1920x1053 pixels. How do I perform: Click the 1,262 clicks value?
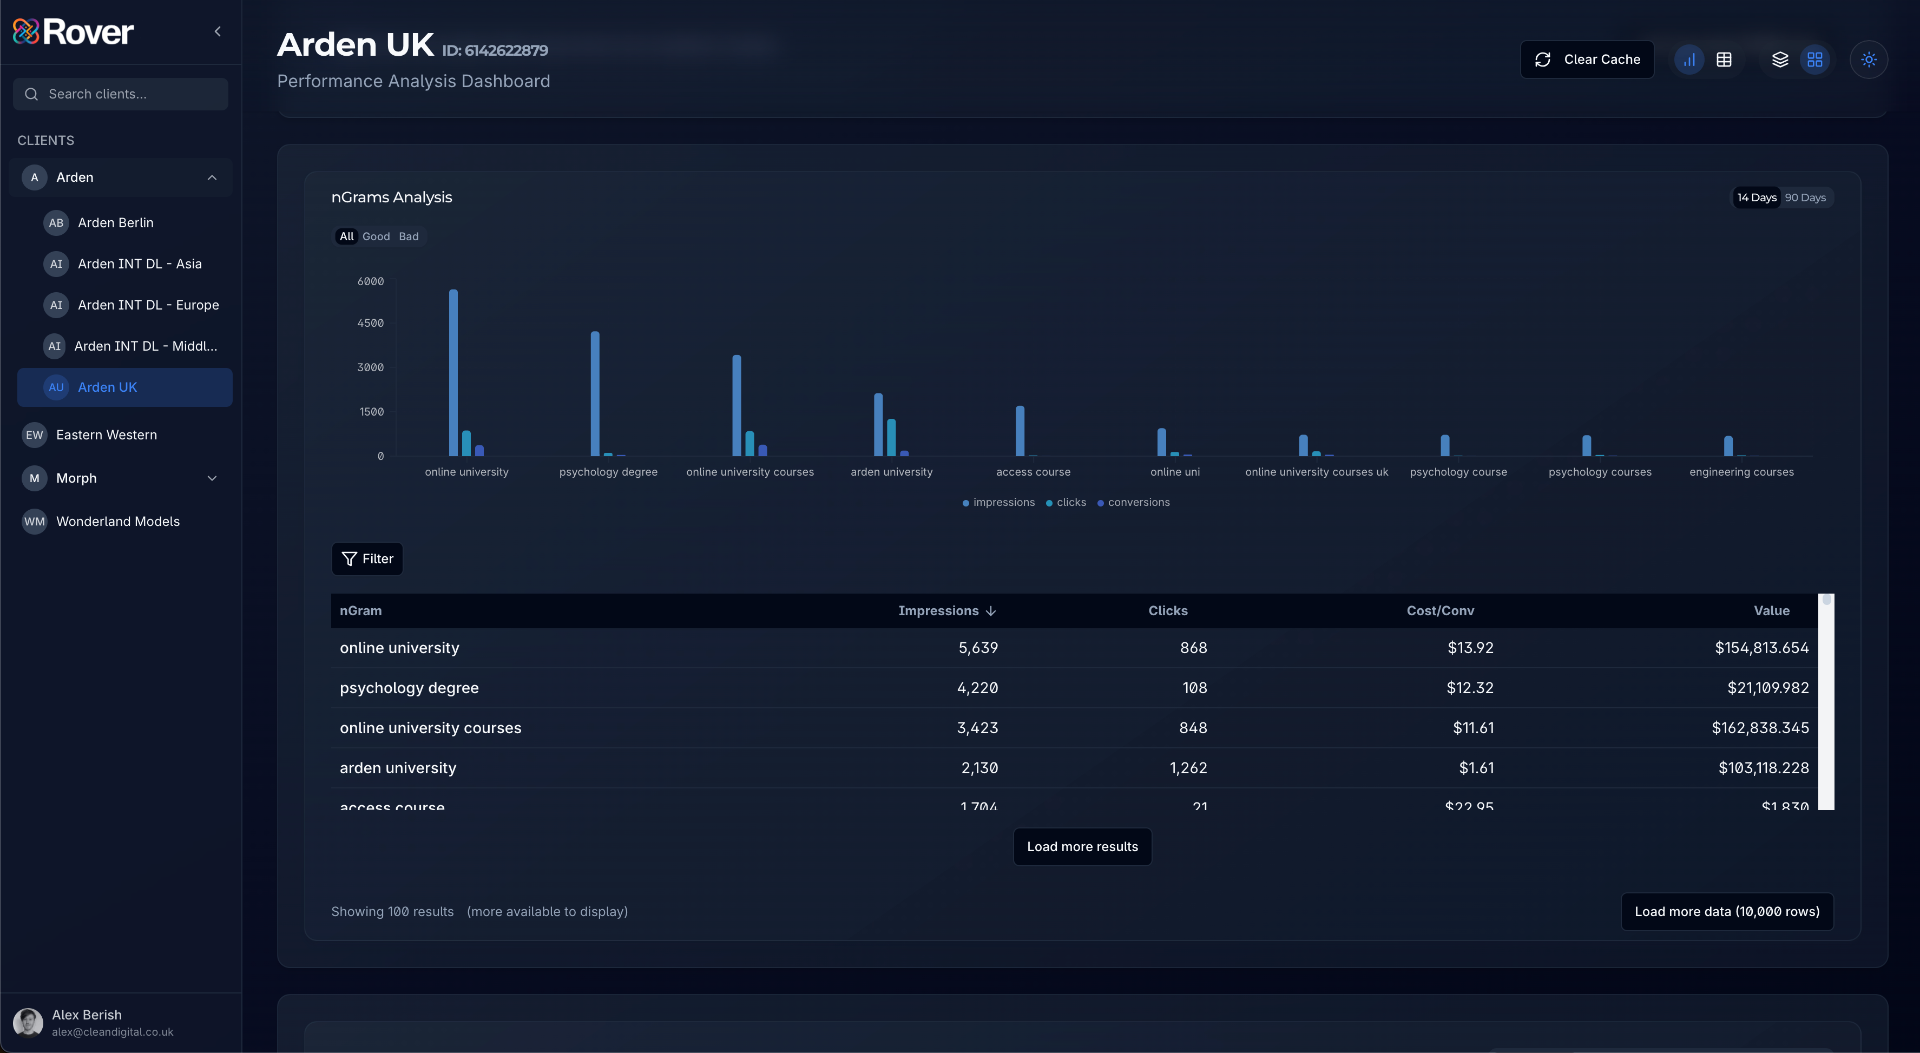coord(1188,768)
